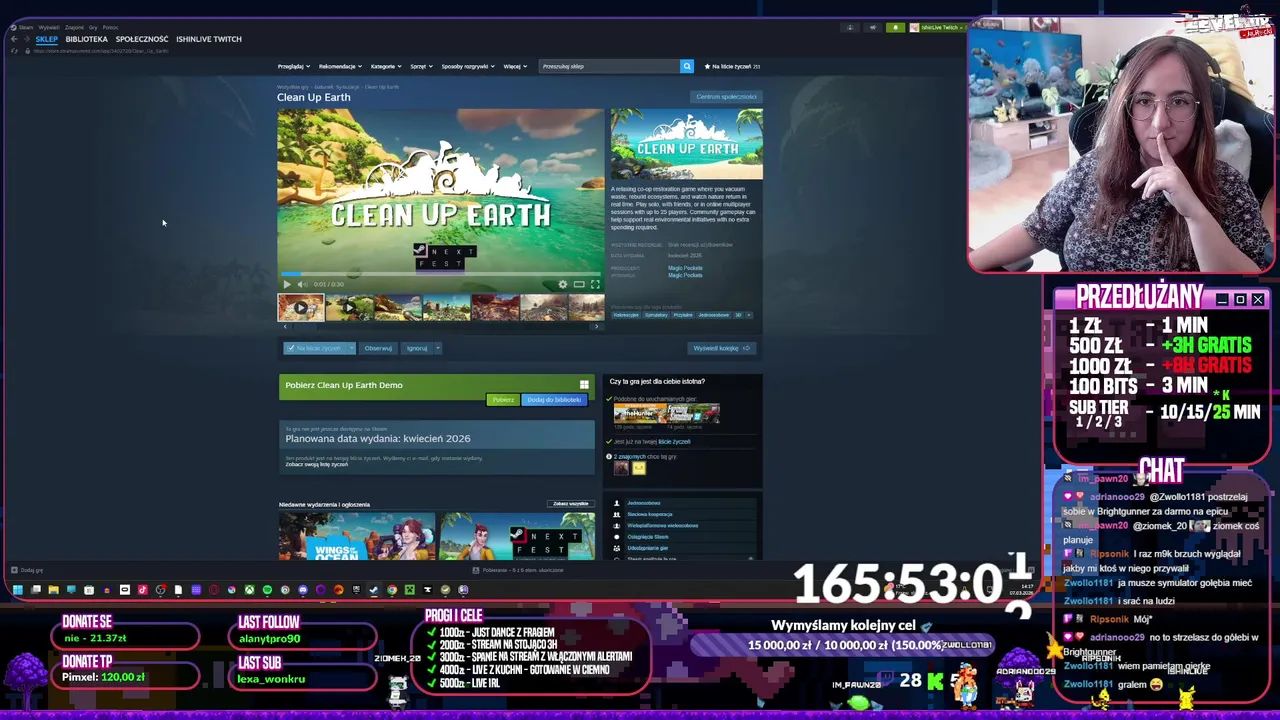Click 'Dodaj grę' at bottom left
The width and height of the screenshot is (1280, 720).
coord(27,570)
